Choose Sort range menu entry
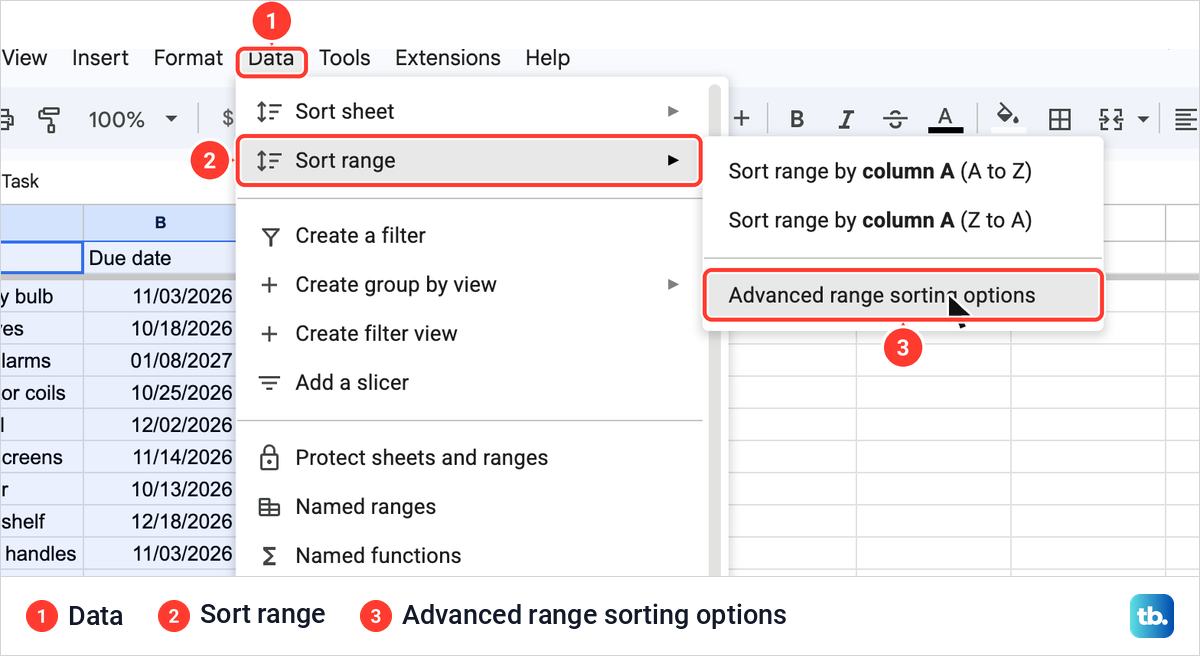The width and height of the screenshot is (1200, 656). (468, 160)
